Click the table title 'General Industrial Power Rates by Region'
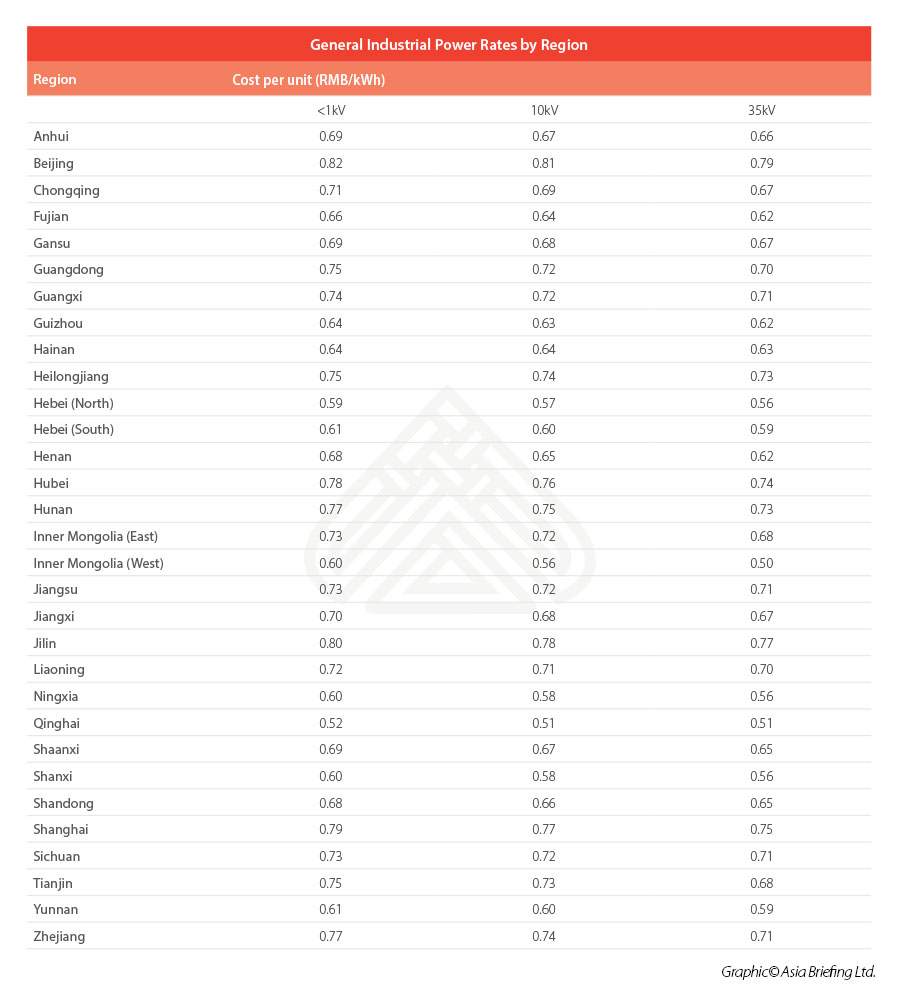 pos(449,45)
